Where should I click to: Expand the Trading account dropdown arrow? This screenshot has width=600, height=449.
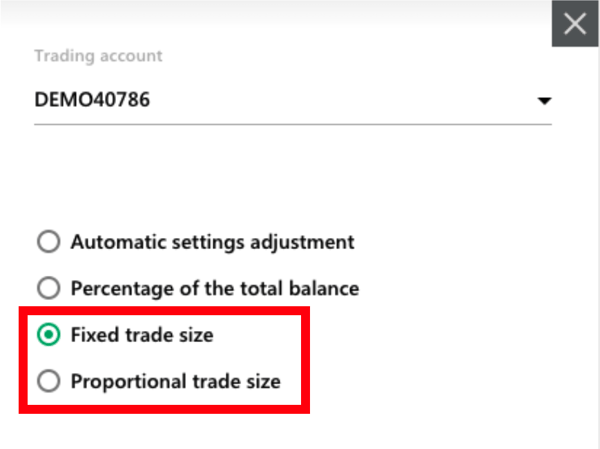pyautogui.click(x=544, y=101)
